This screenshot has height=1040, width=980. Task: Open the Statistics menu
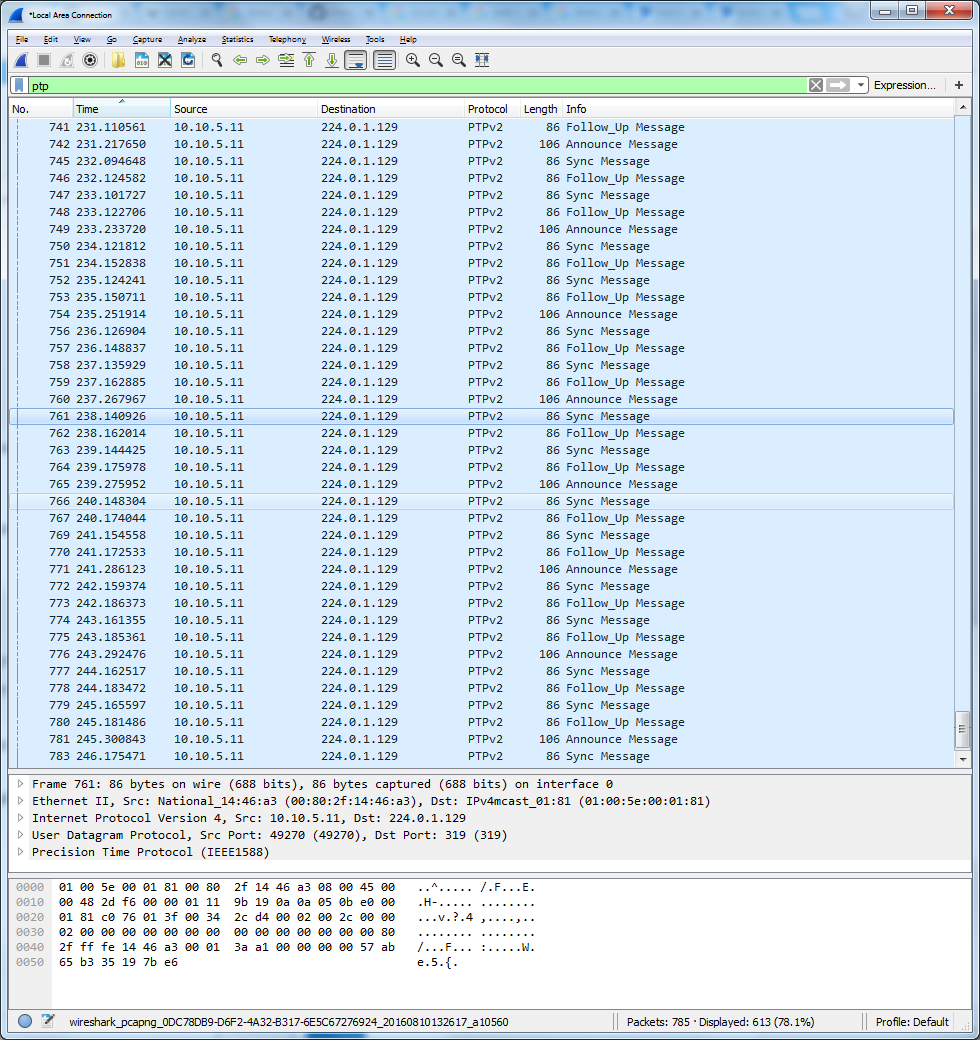tap(237, 40)
